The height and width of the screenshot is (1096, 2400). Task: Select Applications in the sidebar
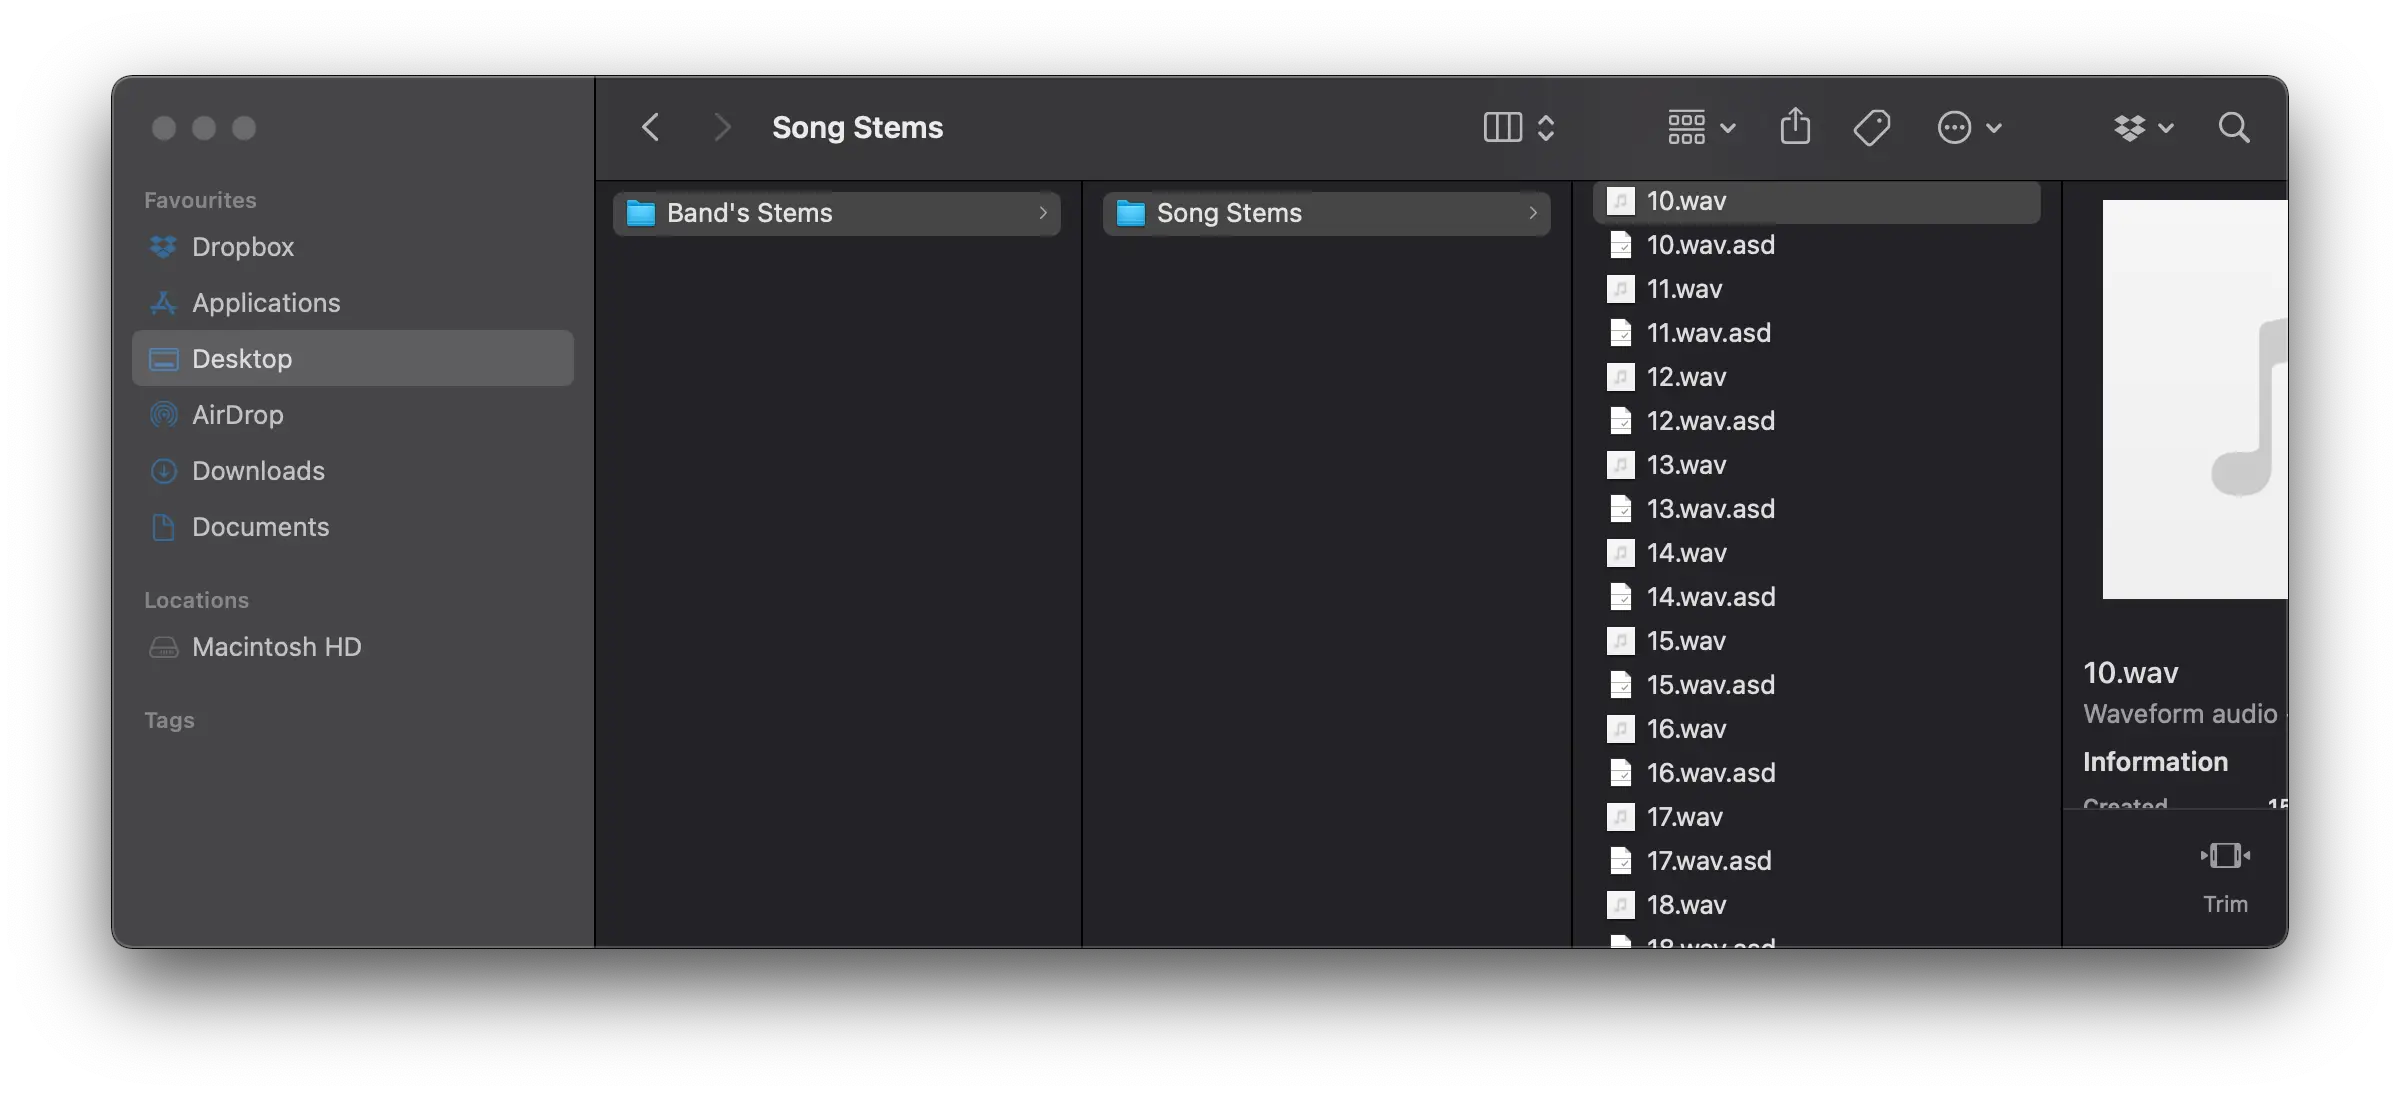[265, 303]
